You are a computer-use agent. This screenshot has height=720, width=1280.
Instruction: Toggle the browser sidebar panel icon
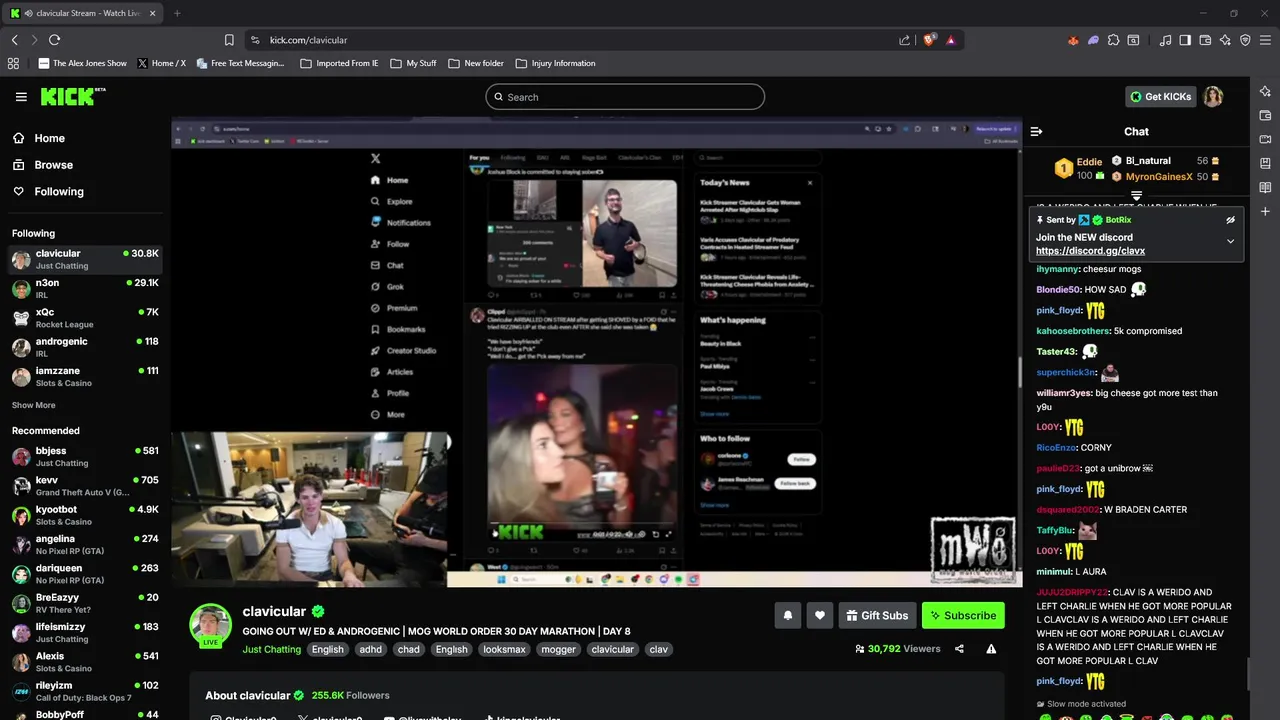[1185, 40]
